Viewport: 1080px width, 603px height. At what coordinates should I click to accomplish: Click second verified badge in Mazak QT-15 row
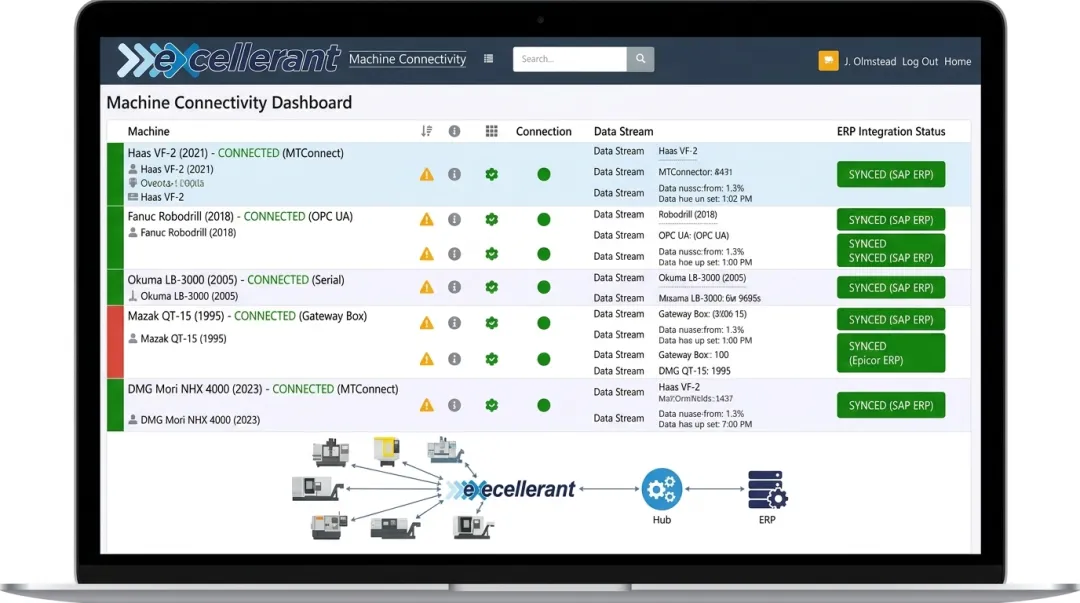click(492, 359)
